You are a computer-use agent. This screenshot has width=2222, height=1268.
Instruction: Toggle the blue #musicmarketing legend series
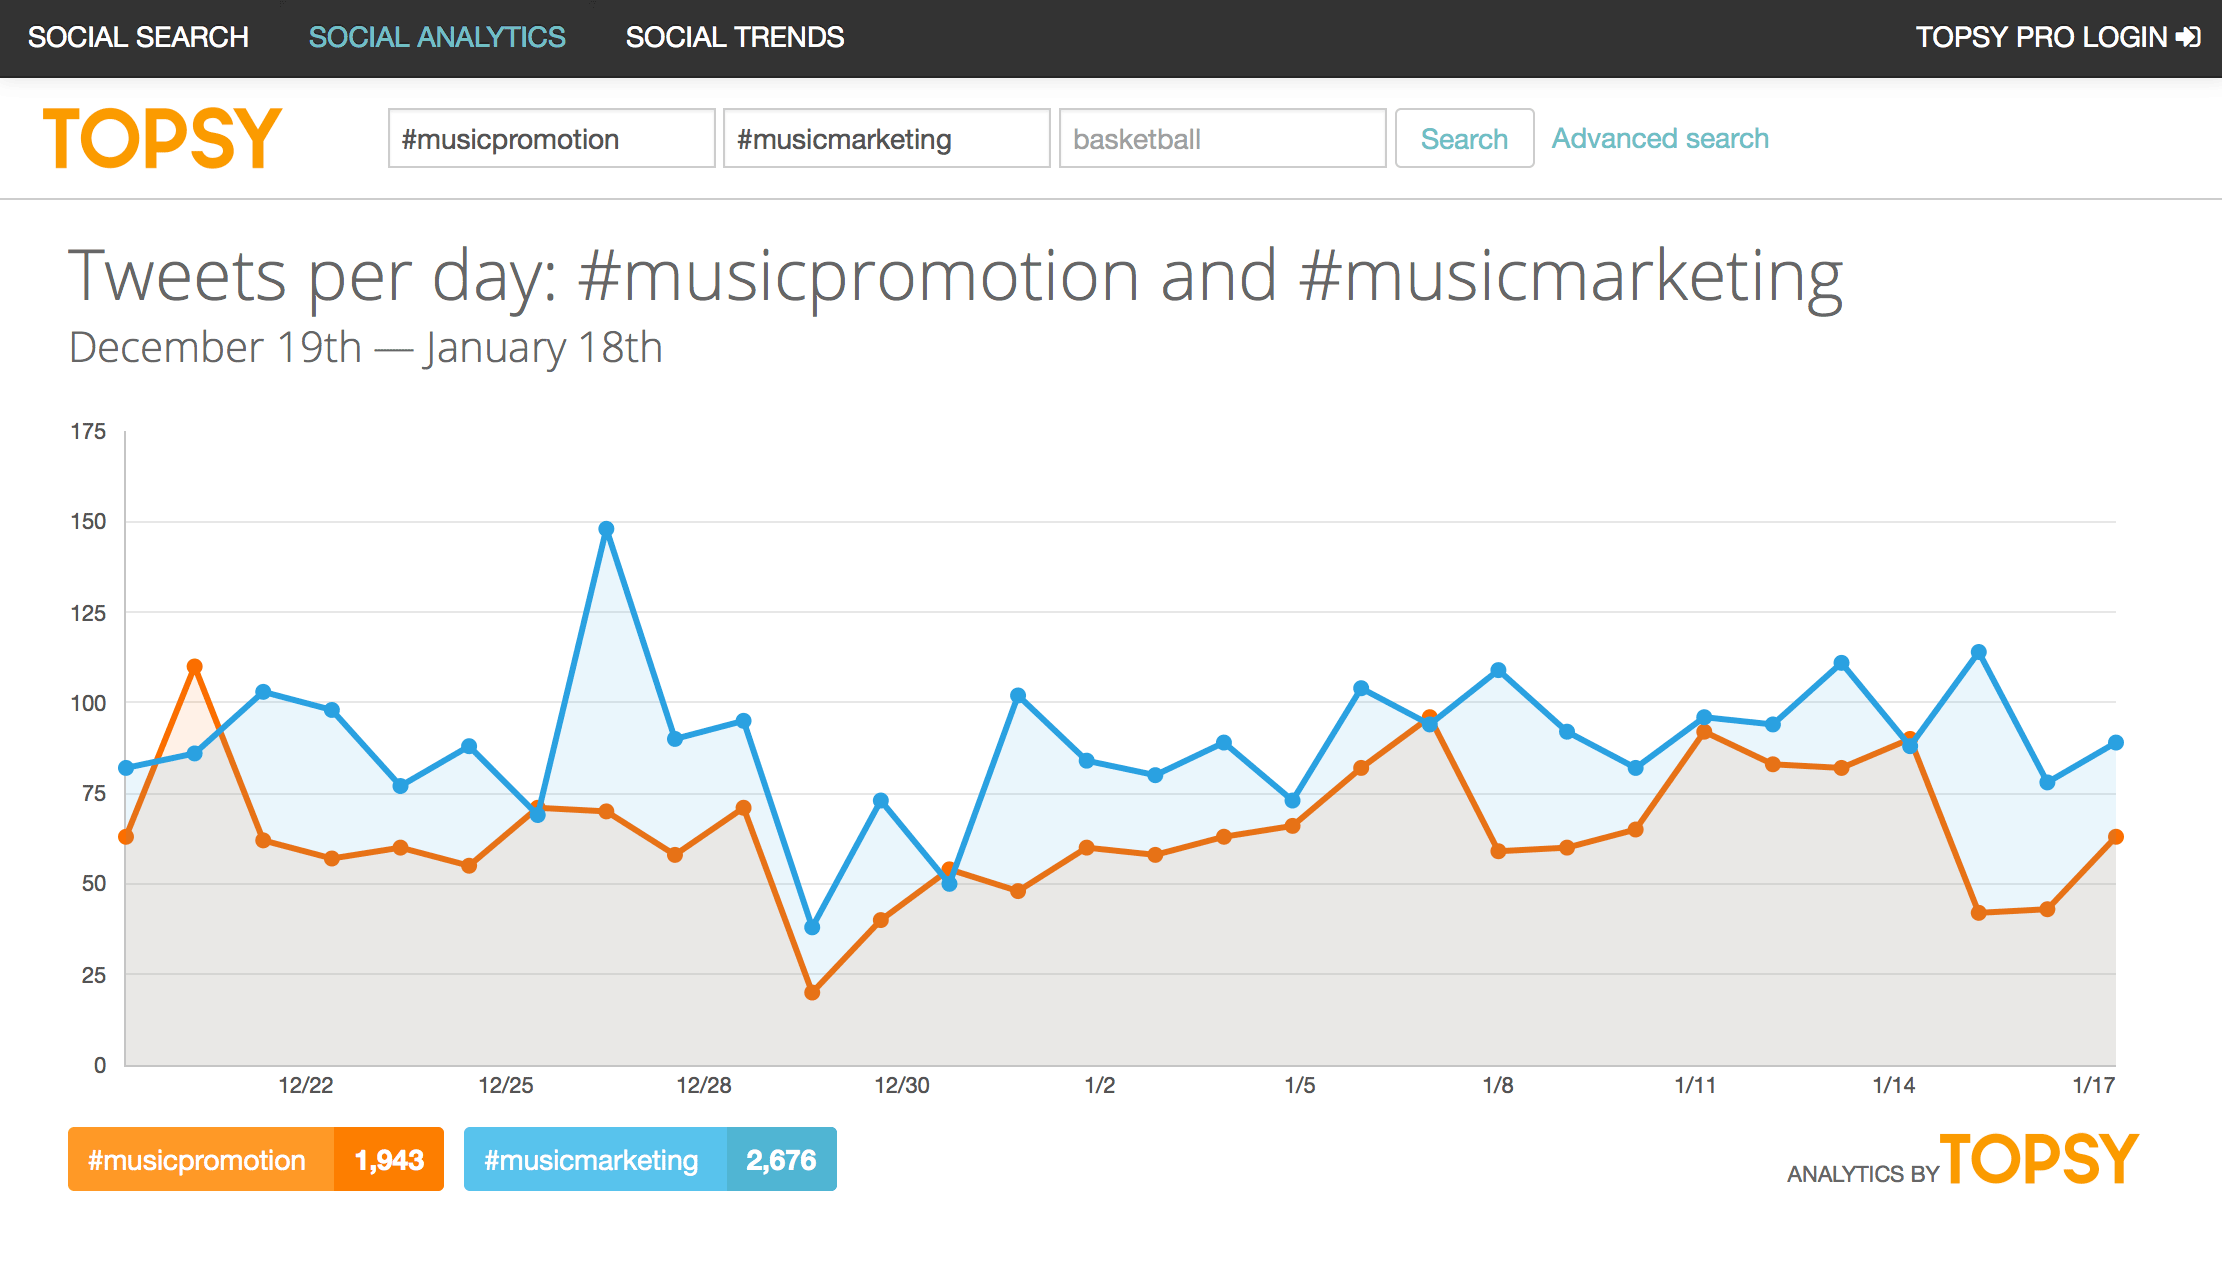pos(593,1160)
